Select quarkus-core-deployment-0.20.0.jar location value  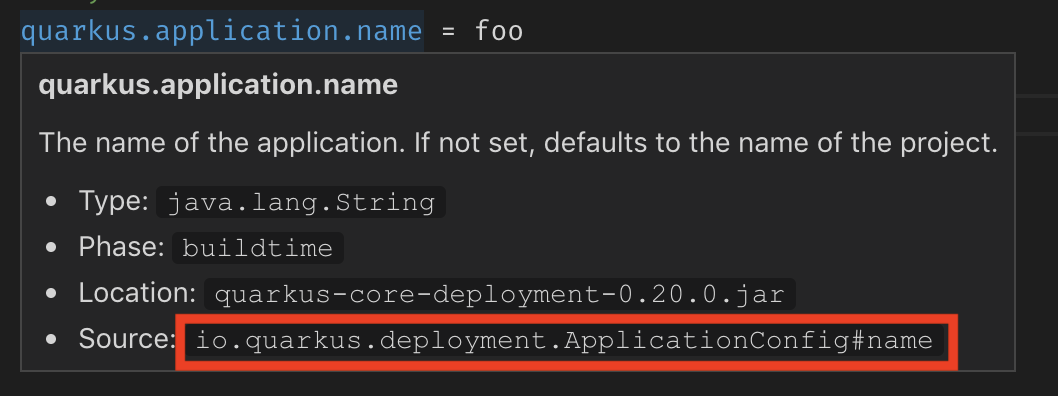pyautogui.click(x=500, y=294)
